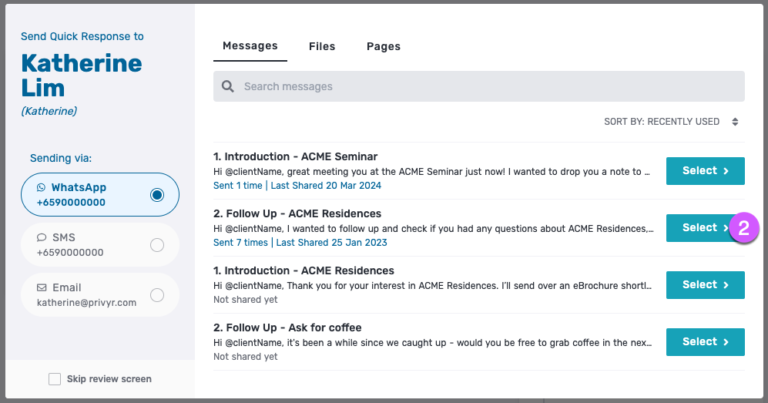Click the 'Sending via:' label
The width and height of the screenshot is (768, 403).
tap(61, 158)
